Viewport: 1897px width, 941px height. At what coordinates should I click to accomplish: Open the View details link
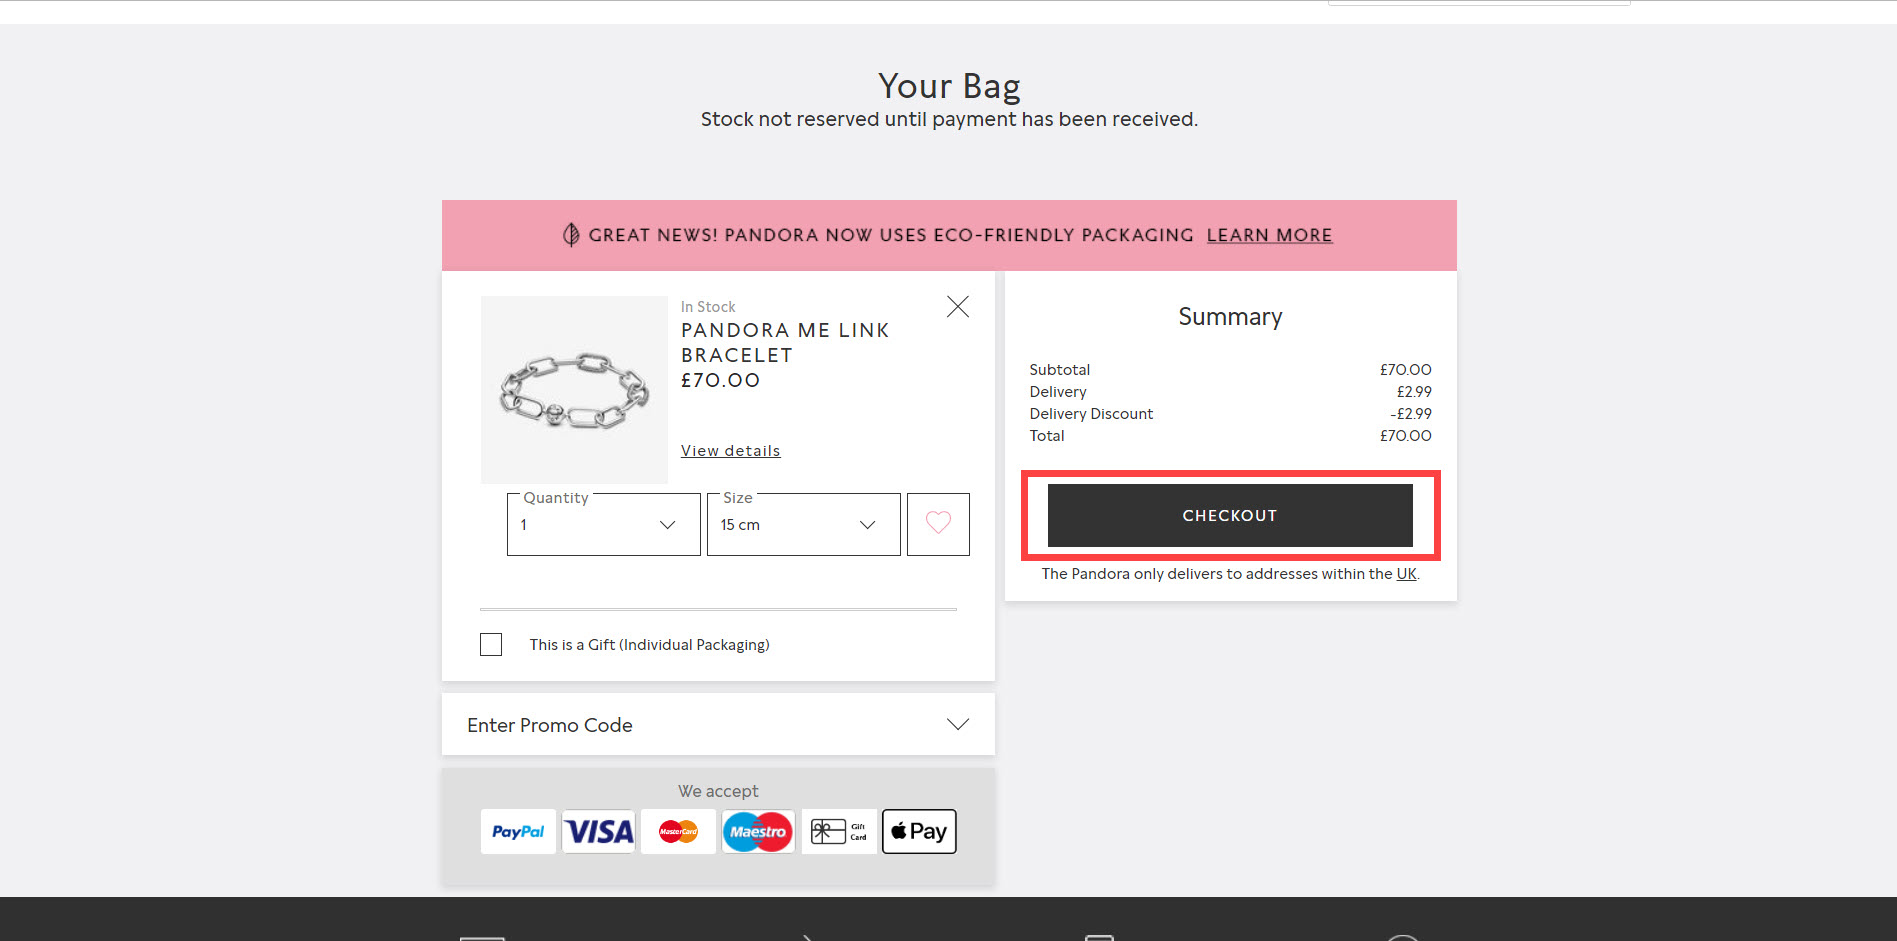730,451
